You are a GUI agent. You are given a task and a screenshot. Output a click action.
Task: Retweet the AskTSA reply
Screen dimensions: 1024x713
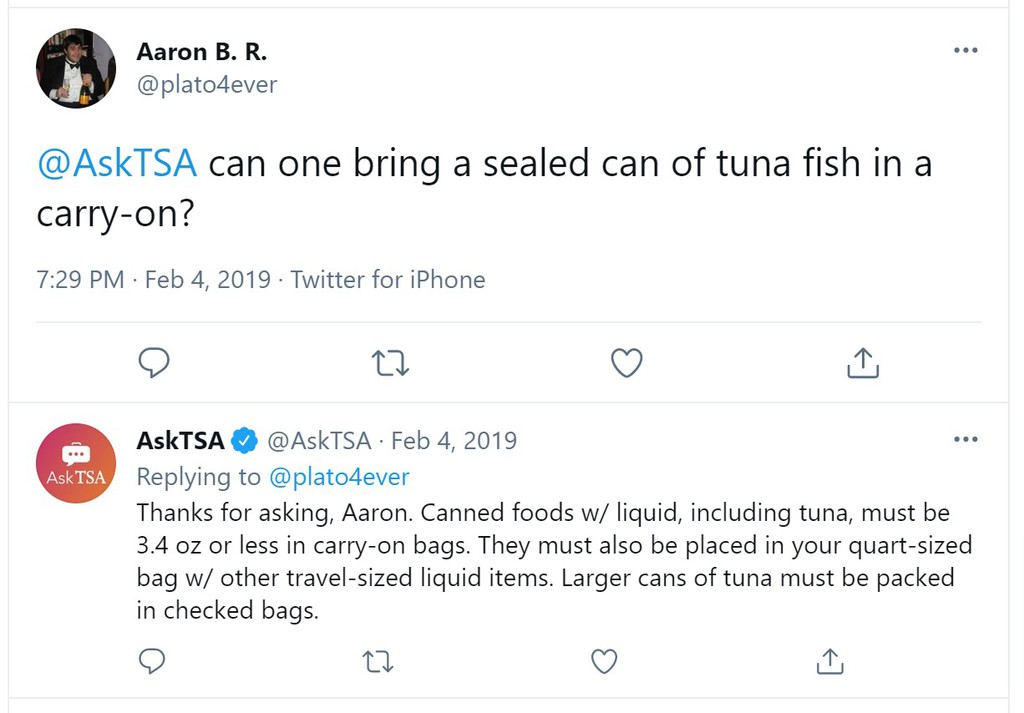377,662
